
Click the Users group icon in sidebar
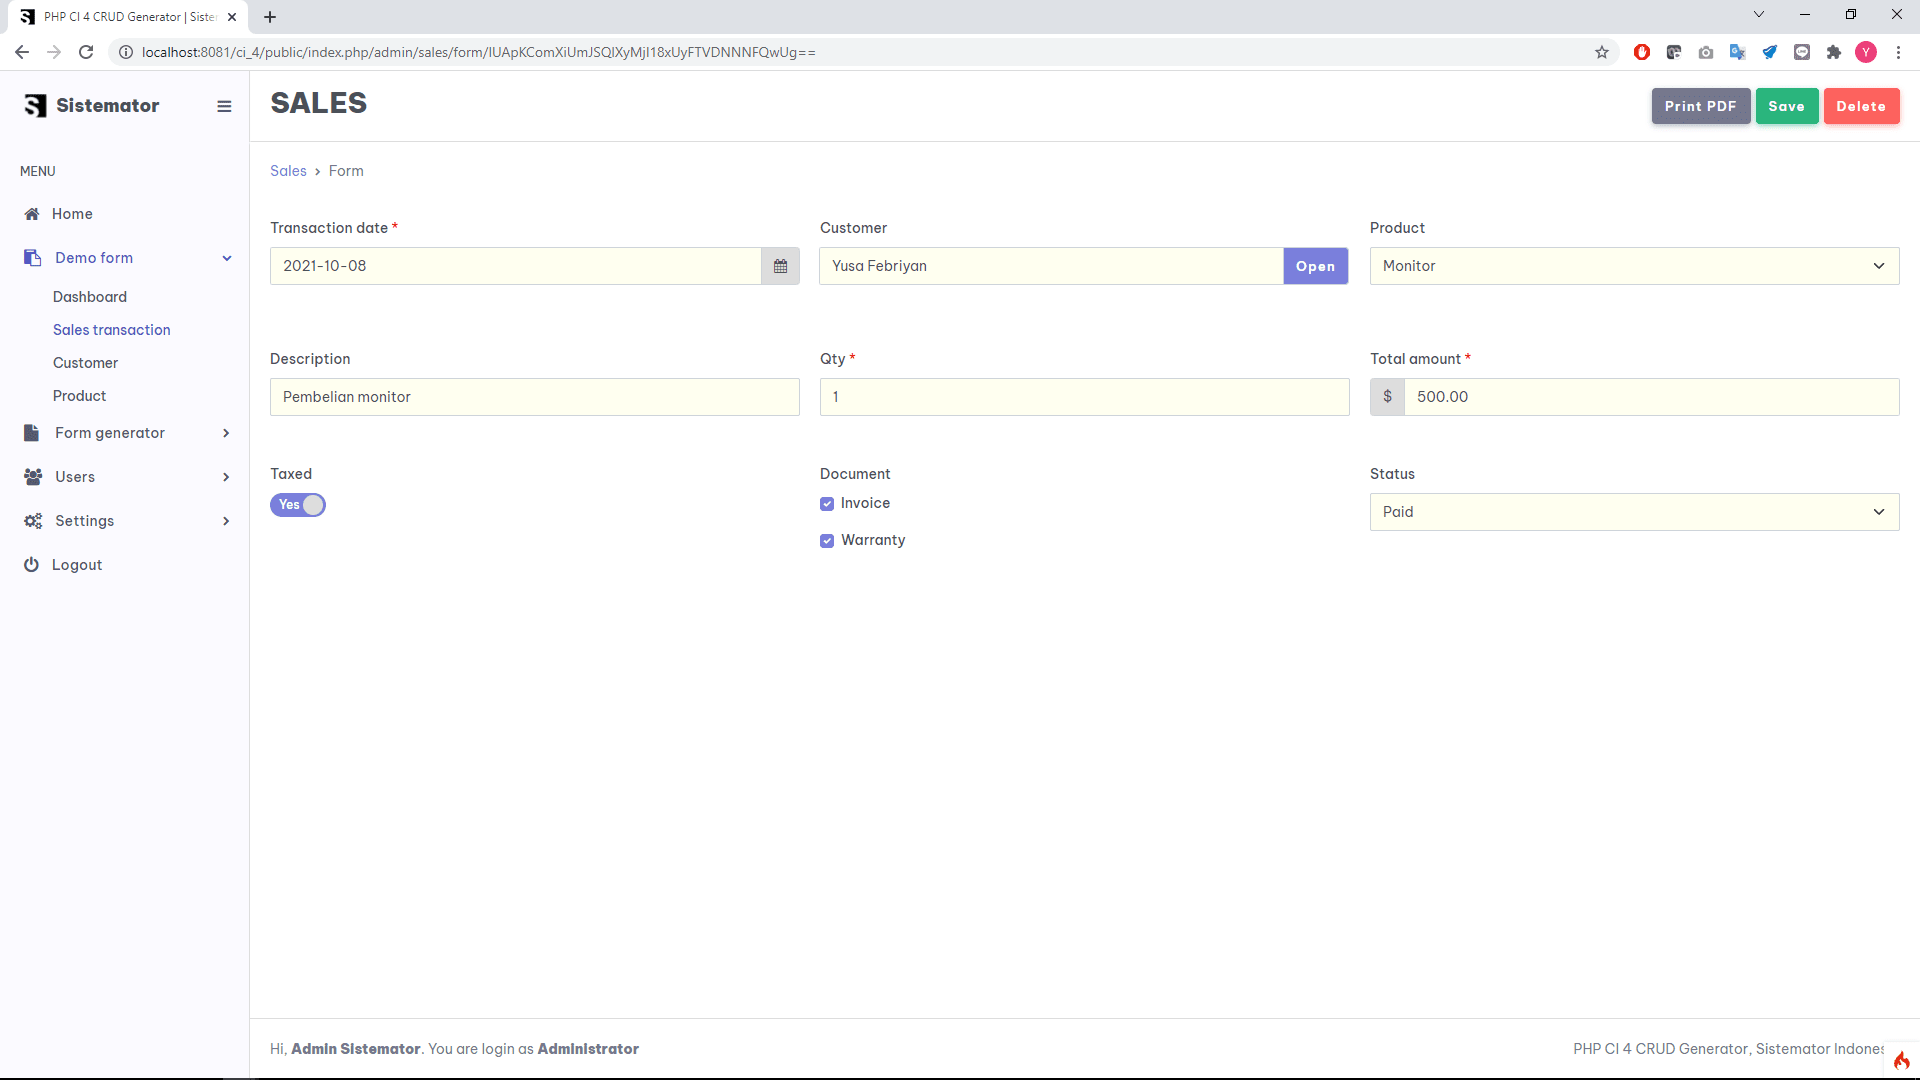pos(33,477)
